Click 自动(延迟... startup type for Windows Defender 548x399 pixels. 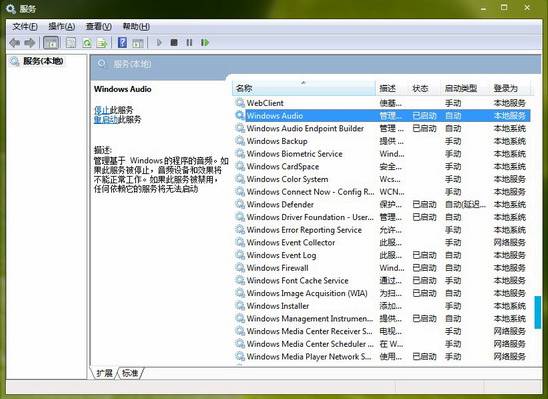(465, 204)
